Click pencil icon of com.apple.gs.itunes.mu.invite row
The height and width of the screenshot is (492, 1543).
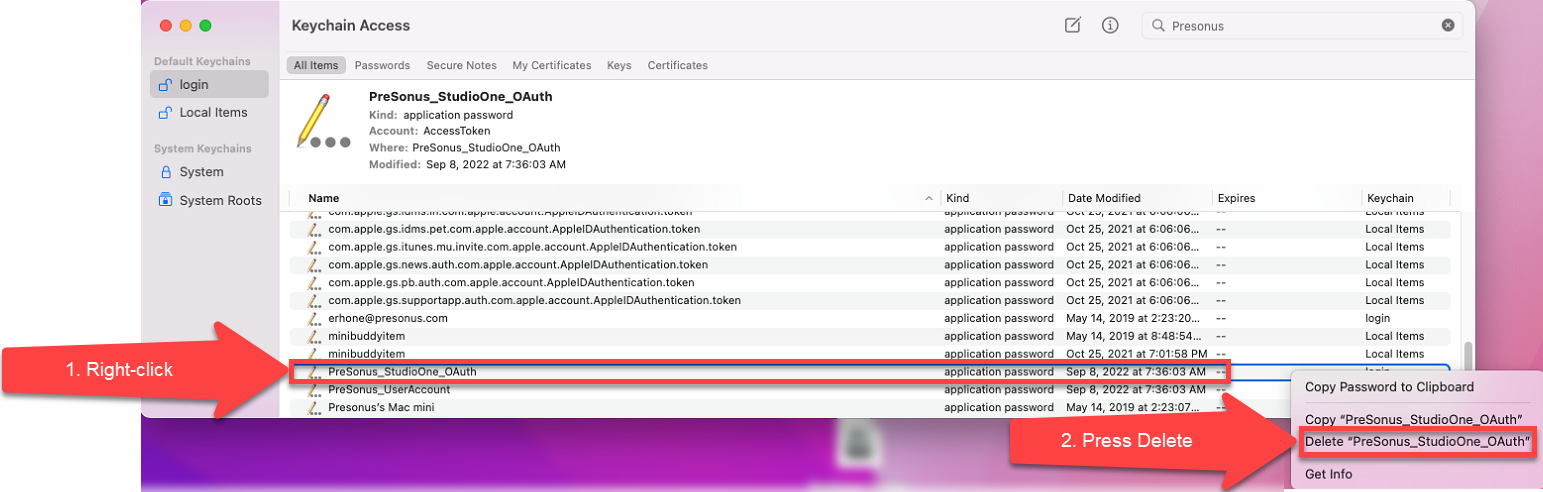313,247
